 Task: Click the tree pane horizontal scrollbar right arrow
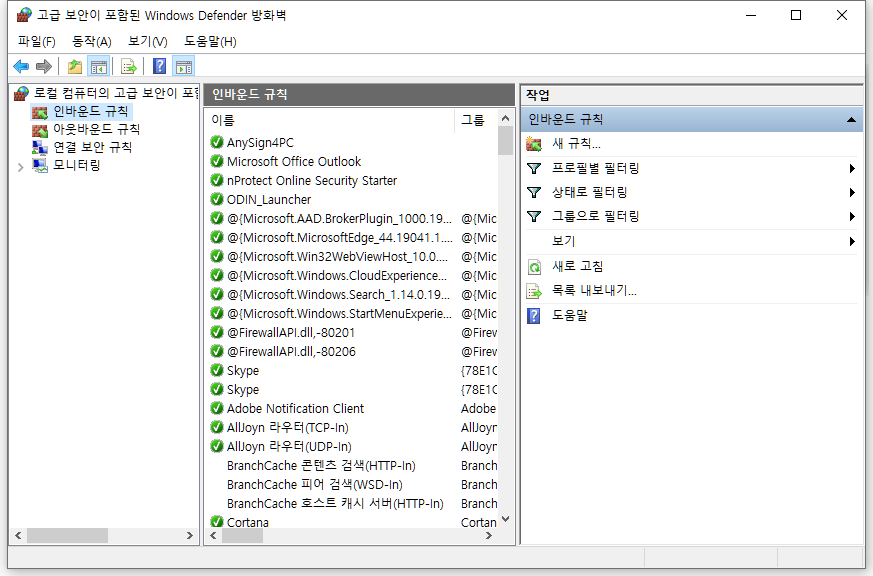[x=190, y=536]
